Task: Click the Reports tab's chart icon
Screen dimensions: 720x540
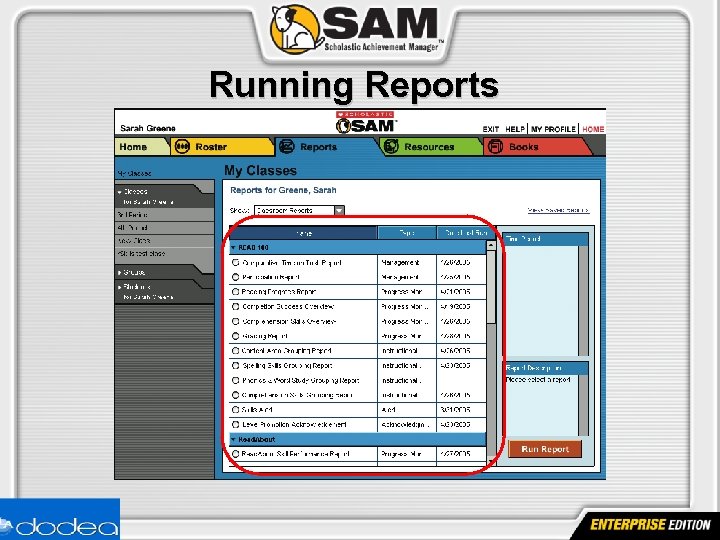Action: [x=287, y=147]
